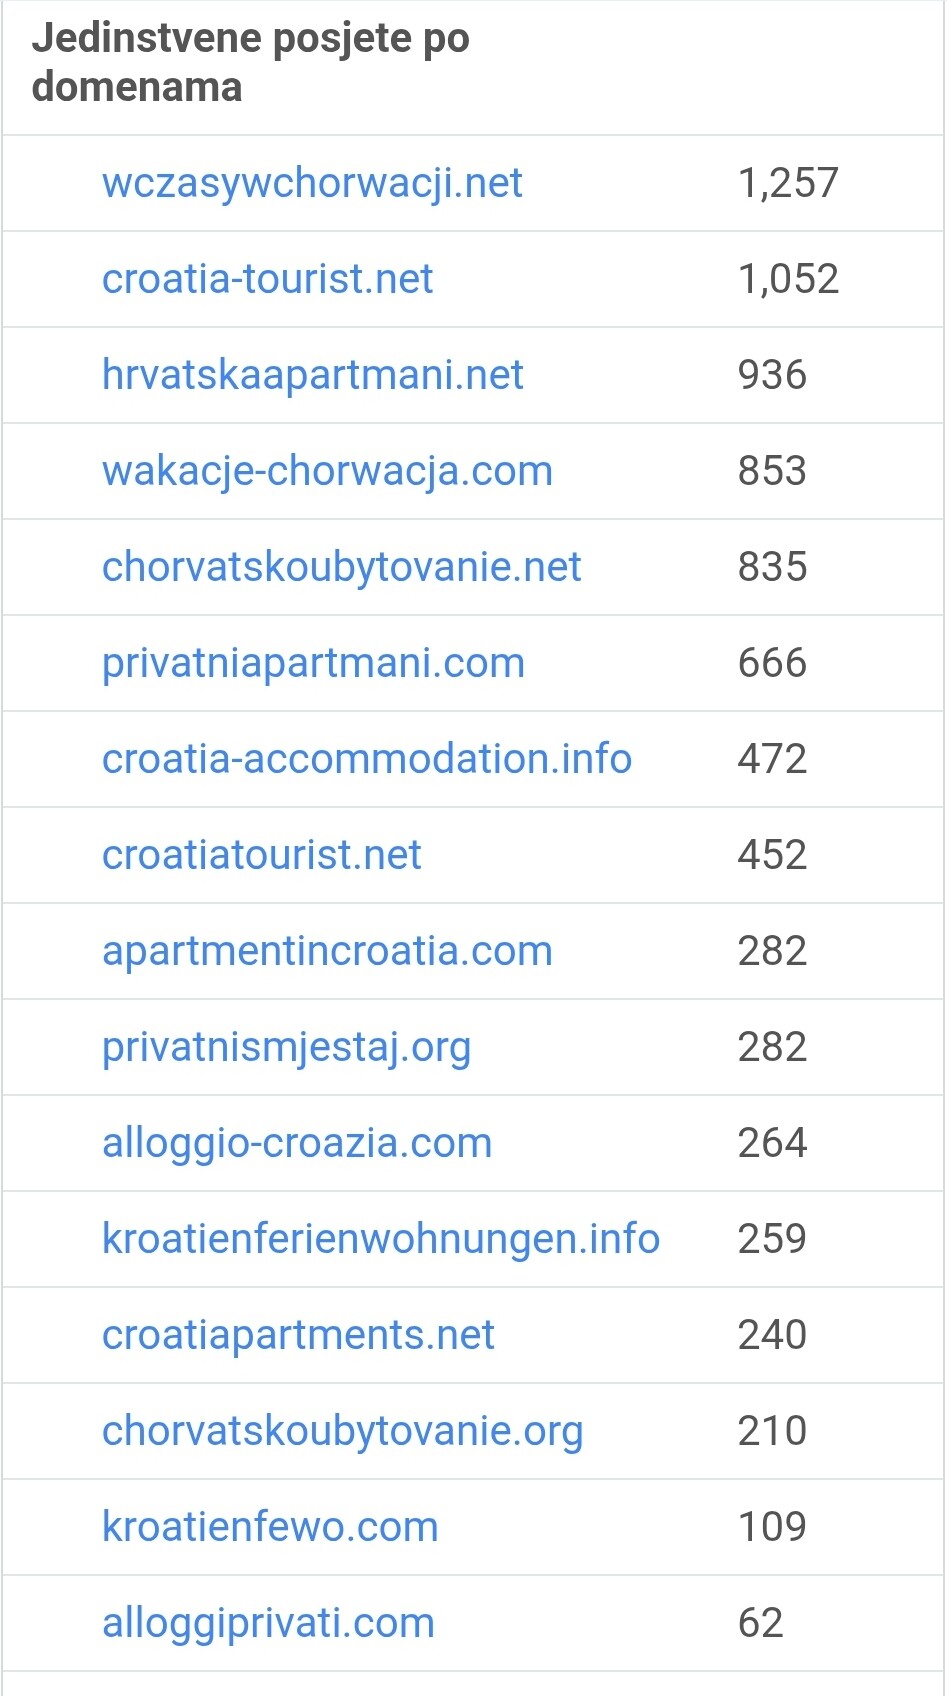Open apartmentincroatia.com domain link
This screenshot has height=1696, width=947.
click(x=327, y=951)
